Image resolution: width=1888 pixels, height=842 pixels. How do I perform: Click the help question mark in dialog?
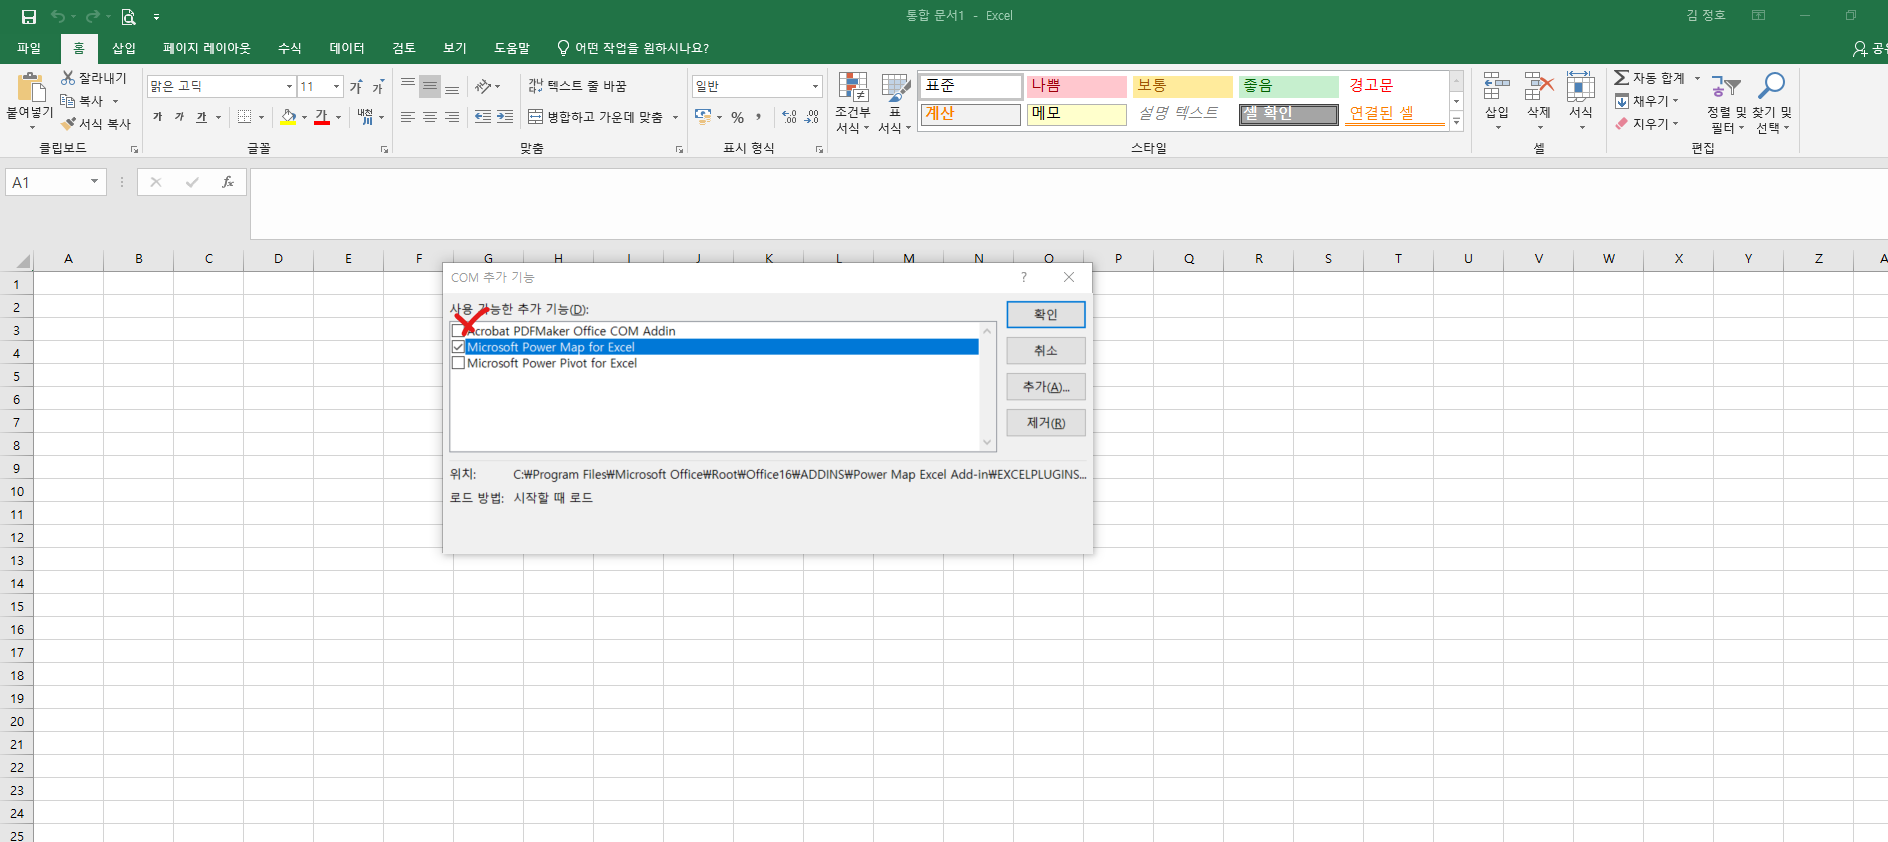coord(1023,277)
